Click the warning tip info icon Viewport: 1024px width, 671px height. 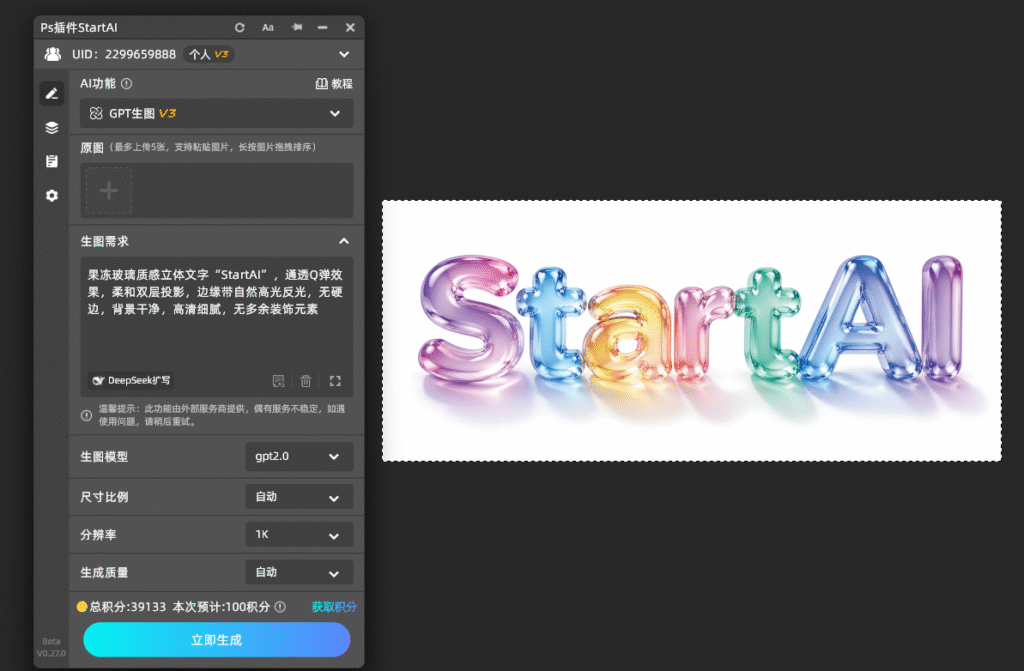point(86,416)
